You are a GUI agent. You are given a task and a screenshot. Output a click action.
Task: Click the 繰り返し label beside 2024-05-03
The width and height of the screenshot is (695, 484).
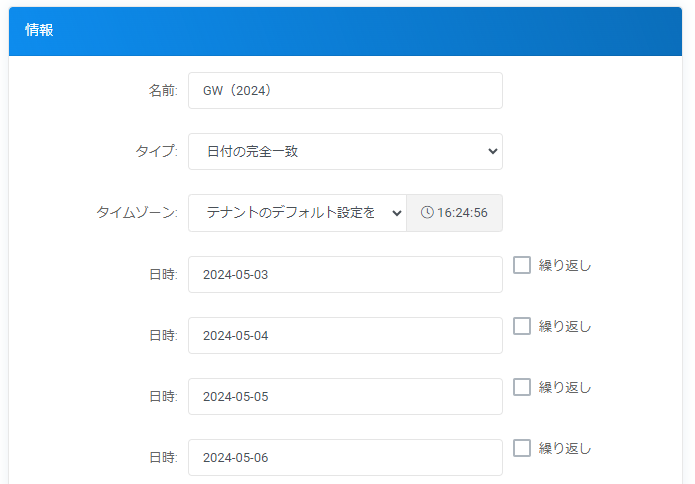(565, 265)
